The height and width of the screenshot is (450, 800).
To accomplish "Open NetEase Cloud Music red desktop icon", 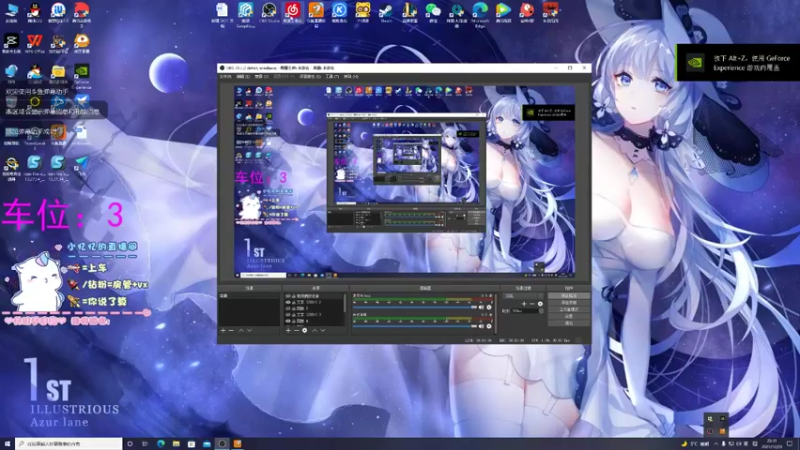I will tap(292, 11).
